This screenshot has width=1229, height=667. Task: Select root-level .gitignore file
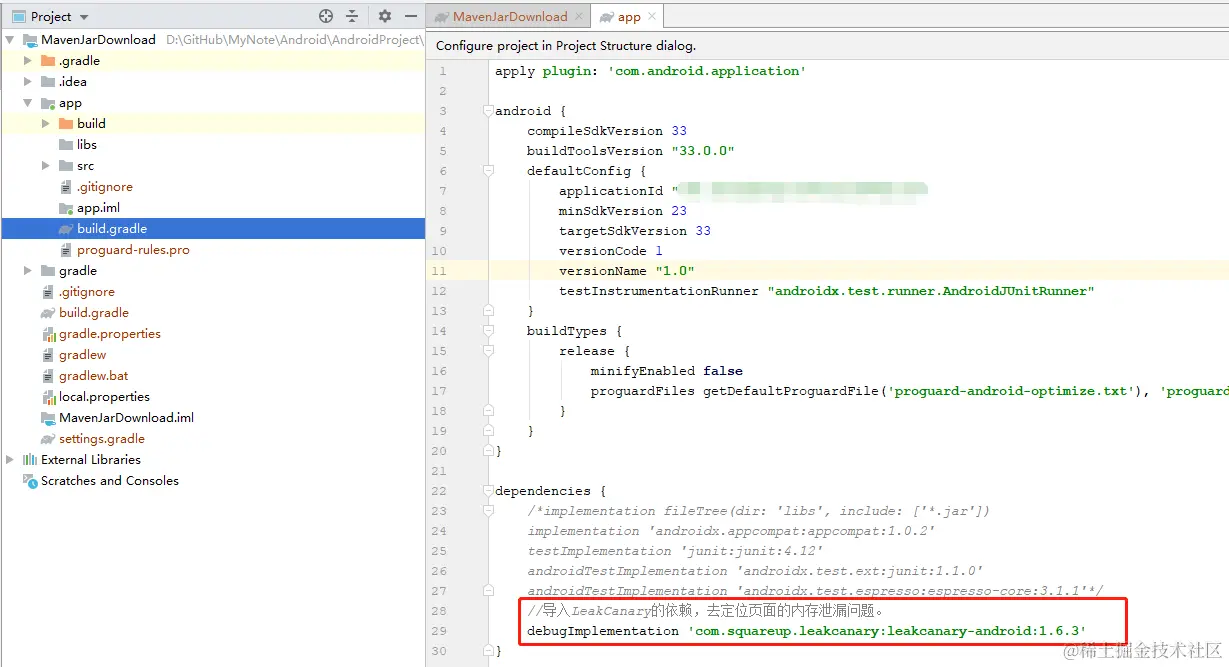pos(86,292)
